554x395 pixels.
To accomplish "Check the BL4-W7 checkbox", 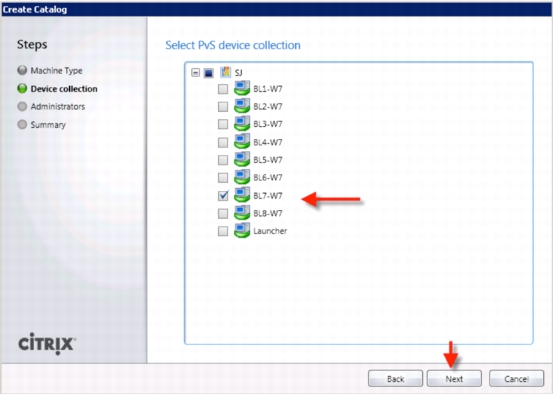I will coord(223,142).
